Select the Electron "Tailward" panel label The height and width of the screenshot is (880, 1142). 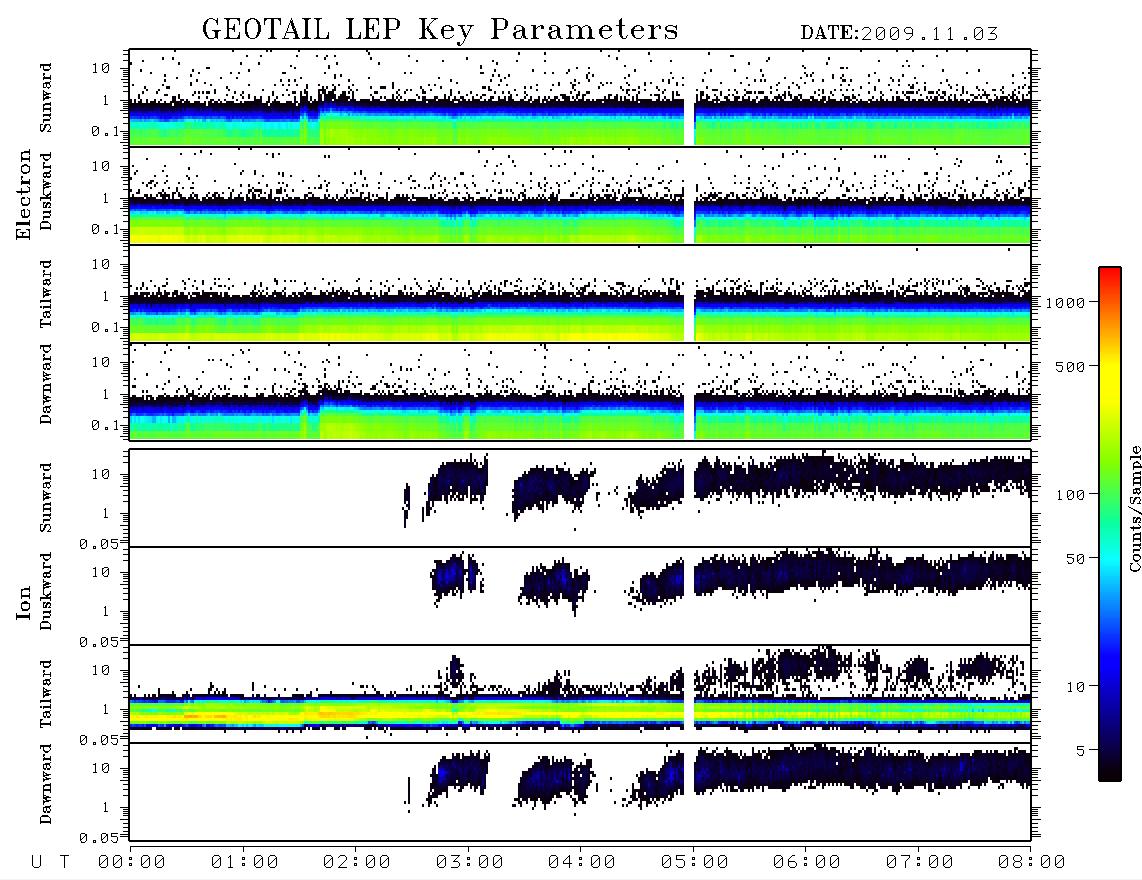pos(46,293)
